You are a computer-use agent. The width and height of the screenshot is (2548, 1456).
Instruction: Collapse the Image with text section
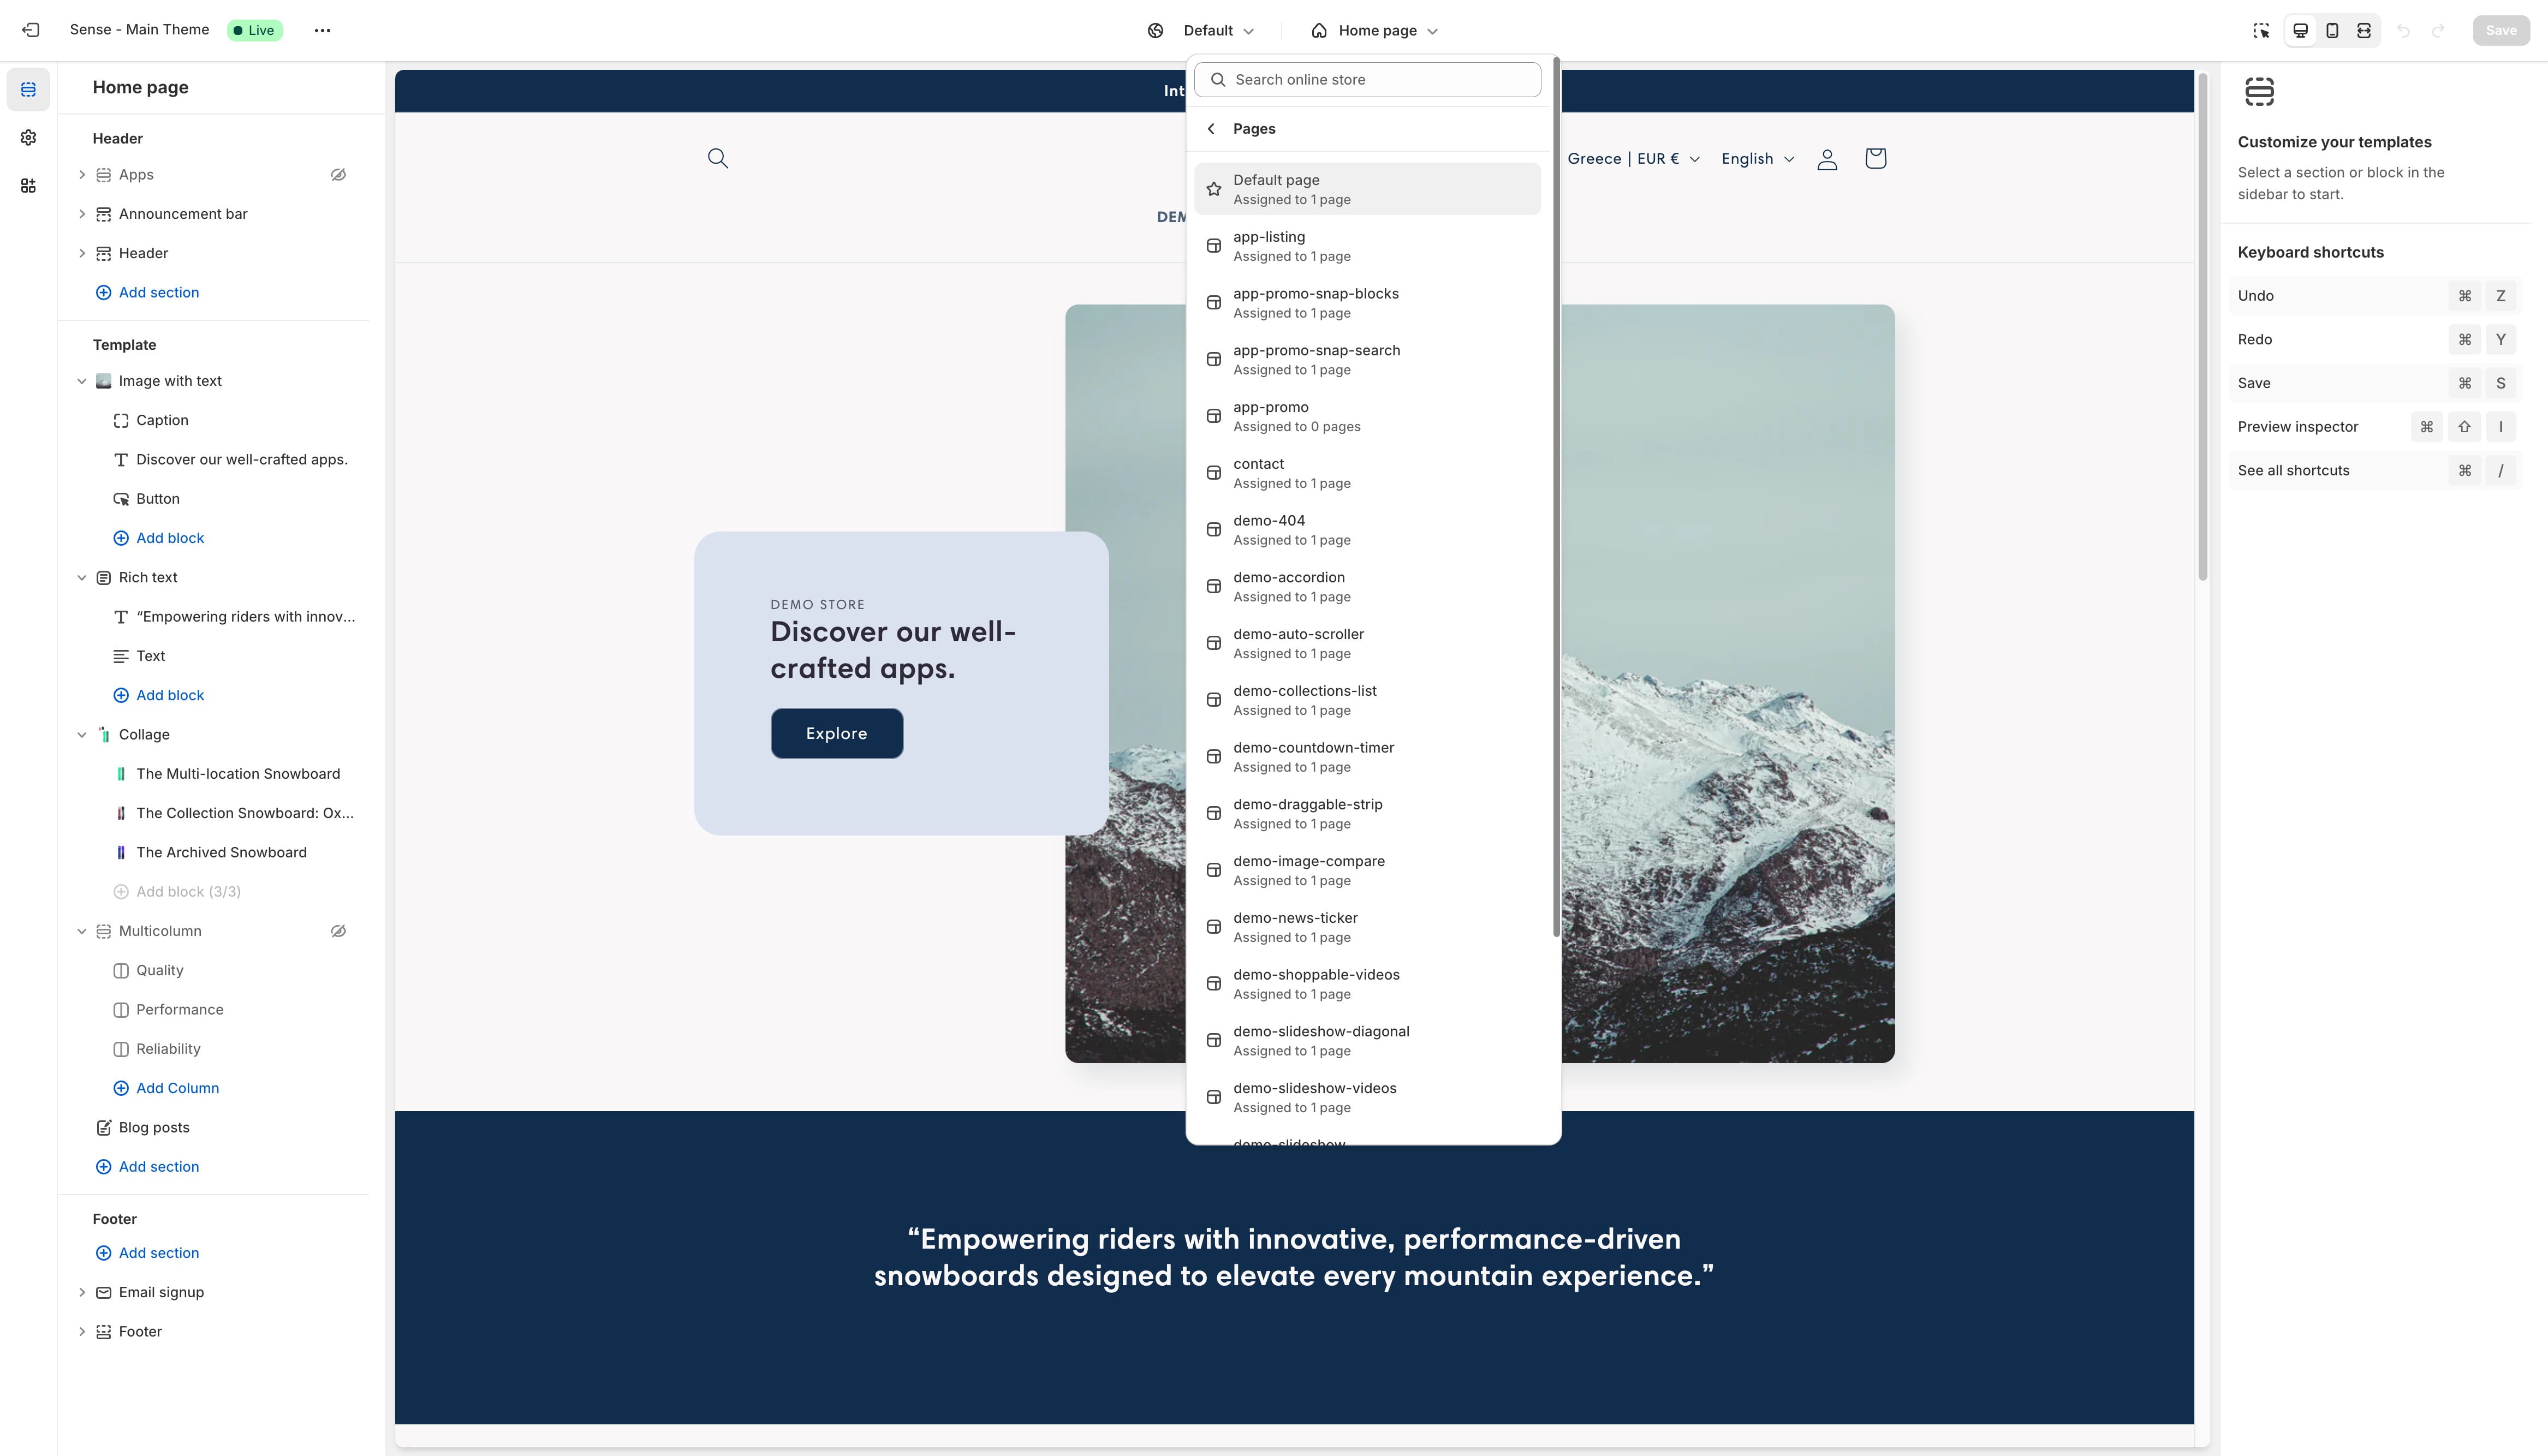82,381
